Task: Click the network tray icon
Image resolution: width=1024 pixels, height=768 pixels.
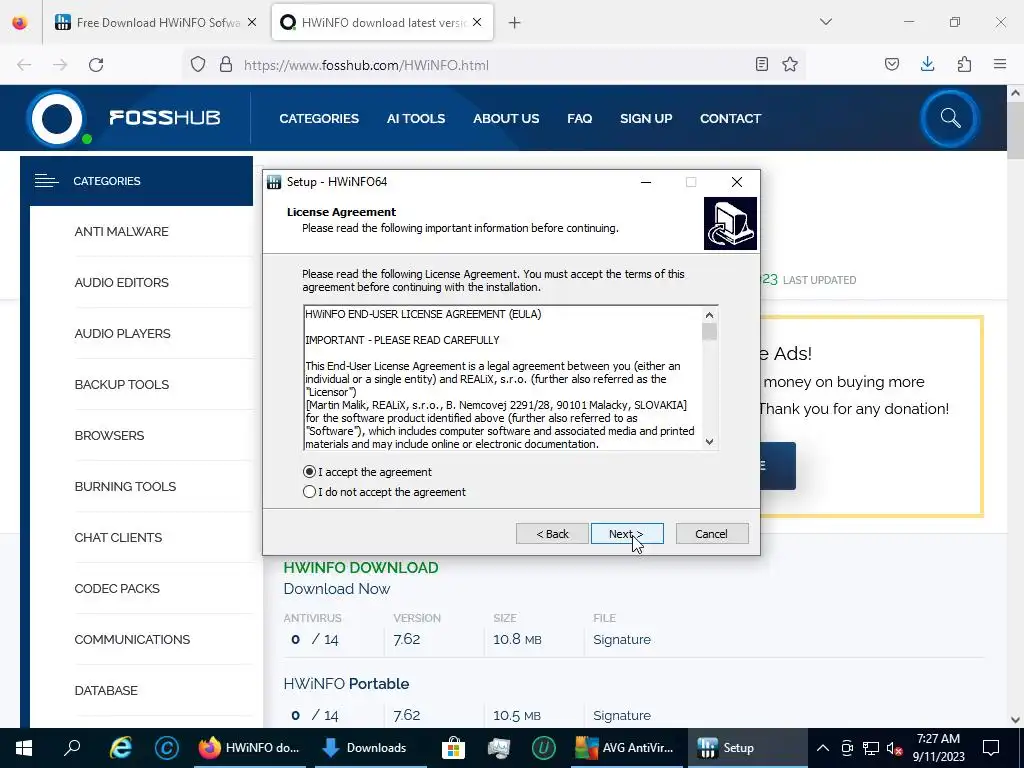Action: pyautogui.click(x=871, y=748)
